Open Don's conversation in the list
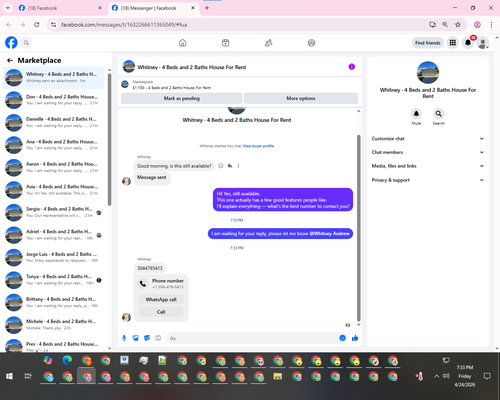The image size is (500, 400). (53, 100)
